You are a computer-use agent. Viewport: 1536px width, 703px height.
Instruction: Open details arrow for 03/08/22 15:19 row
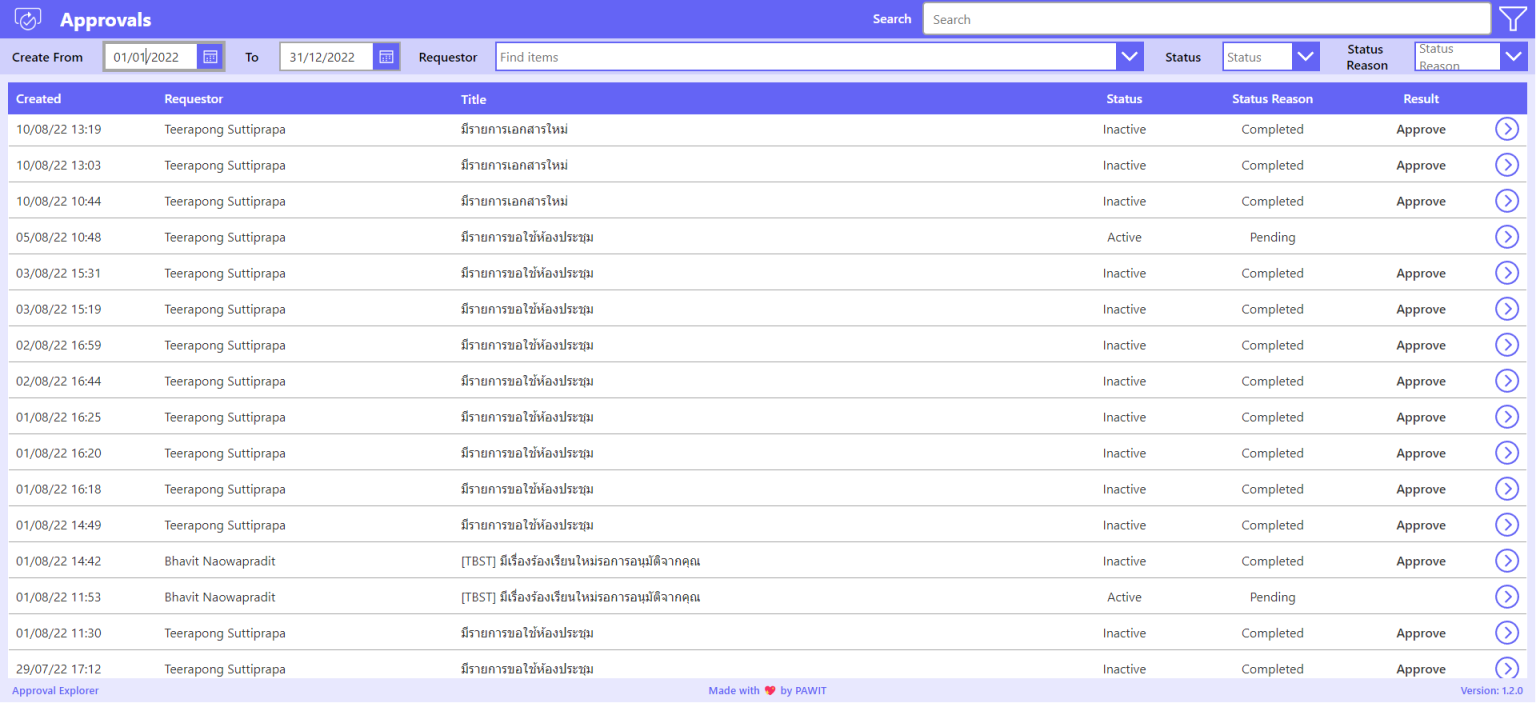1507,309
